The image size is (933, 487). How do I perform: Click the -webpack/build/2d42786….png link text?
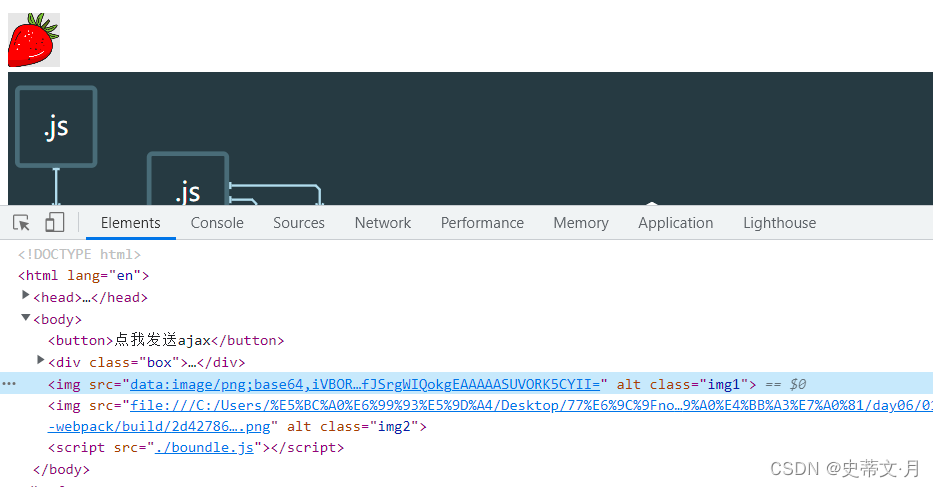159,427
